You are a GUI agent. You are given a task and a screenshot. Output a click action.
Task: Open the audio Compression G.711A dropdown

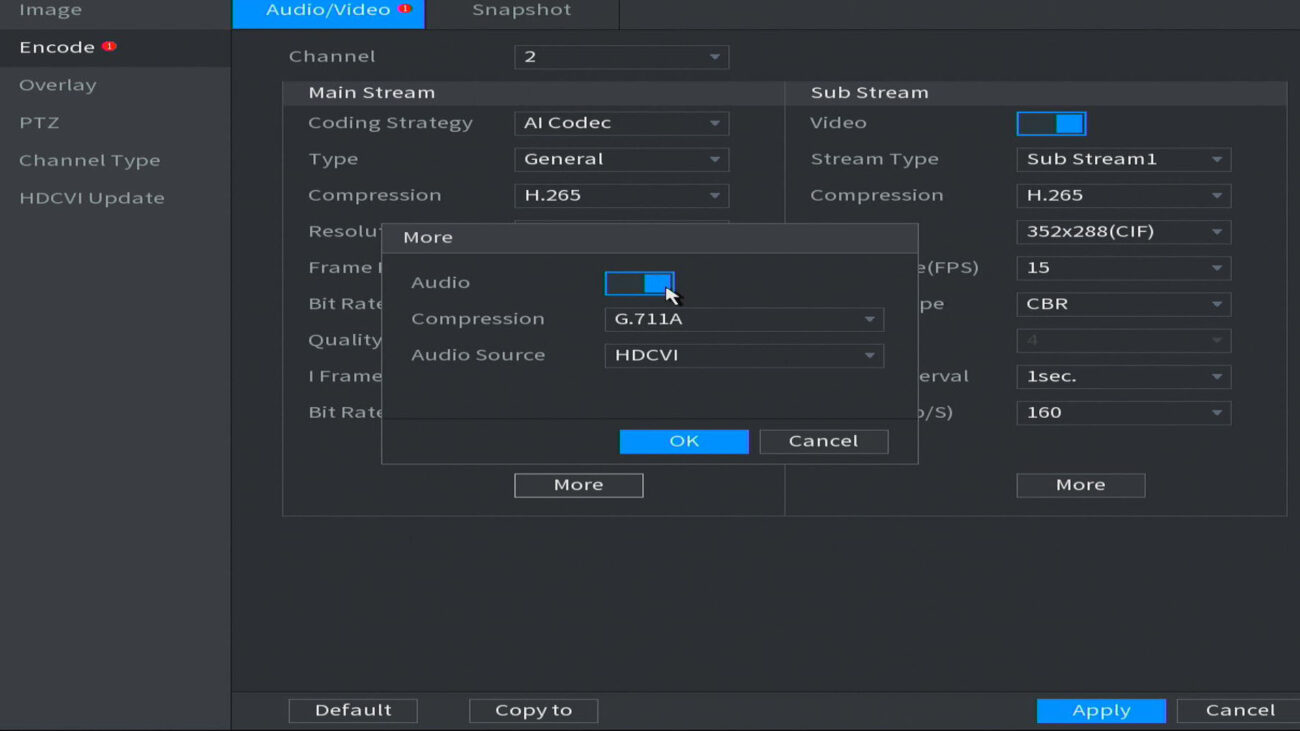pyautogui.click(x=743, y=319)
